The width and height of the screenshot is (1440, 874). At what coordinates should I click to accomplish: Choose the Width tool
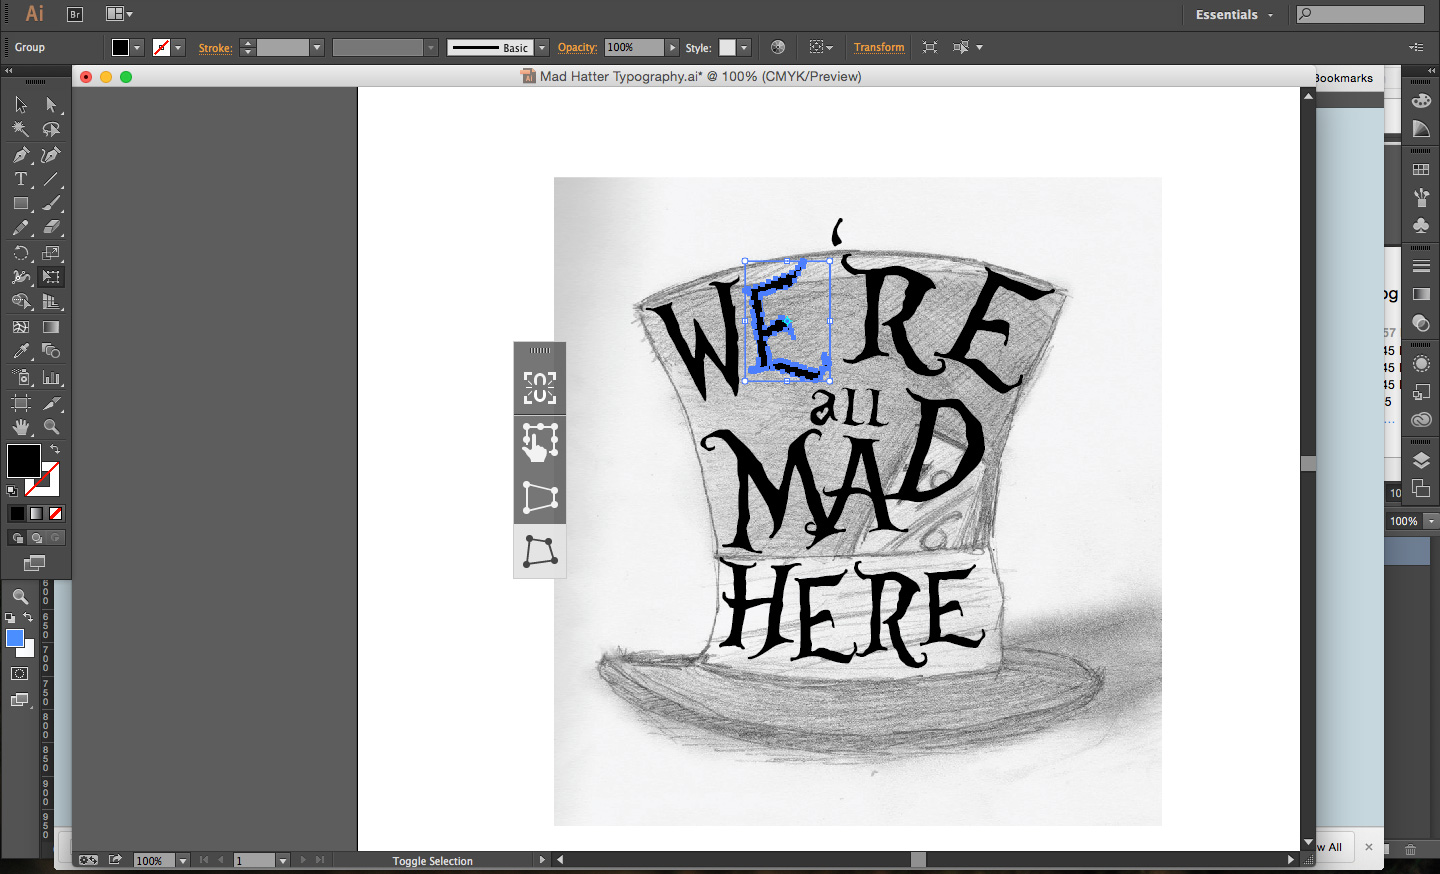pos(21,277)
